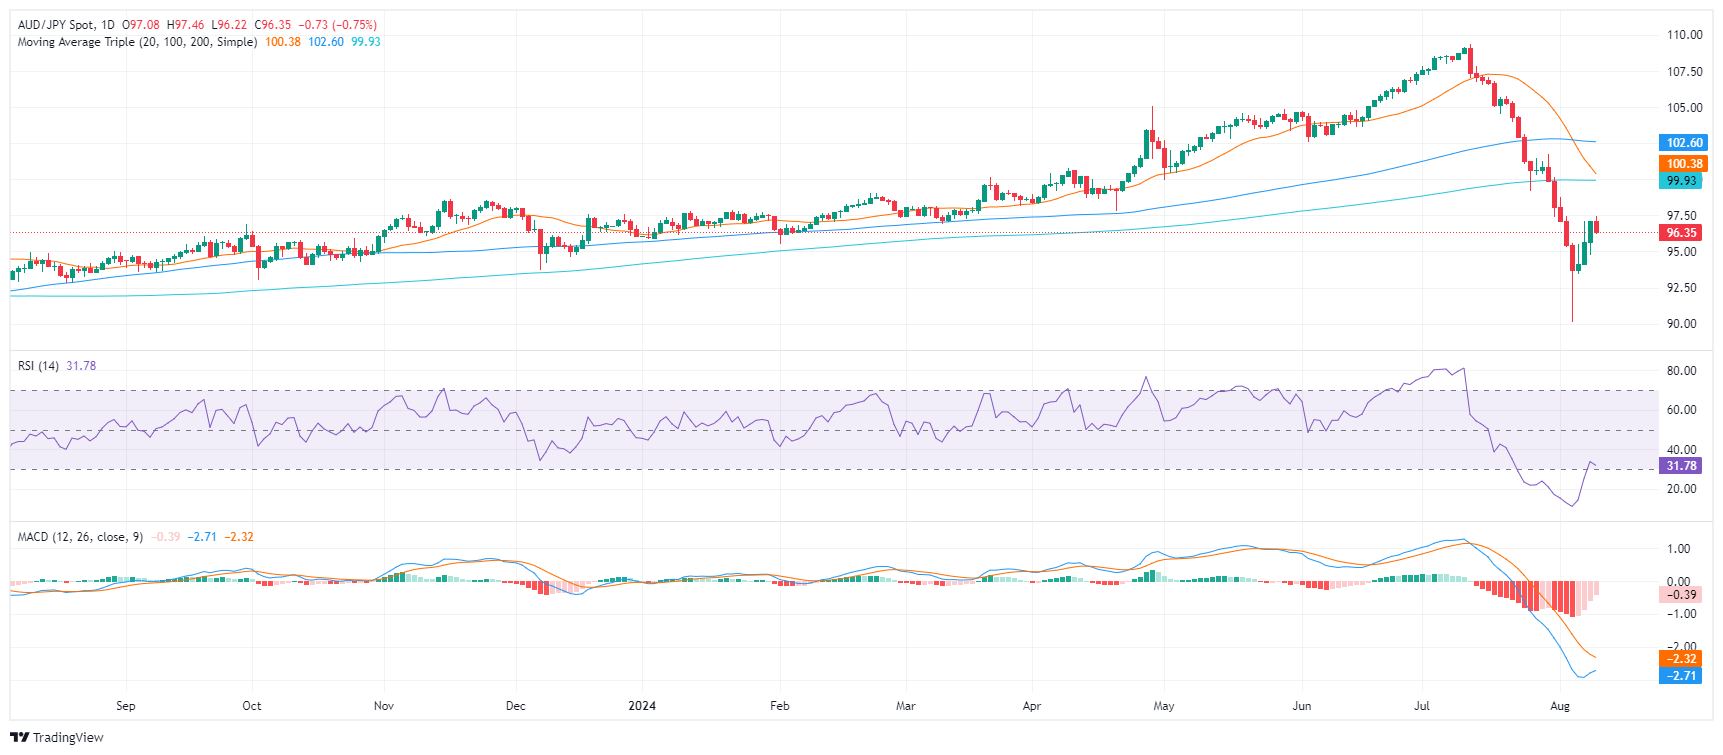Click the Apr label on time axis
1723x755 pixels.
point(1032,706)
